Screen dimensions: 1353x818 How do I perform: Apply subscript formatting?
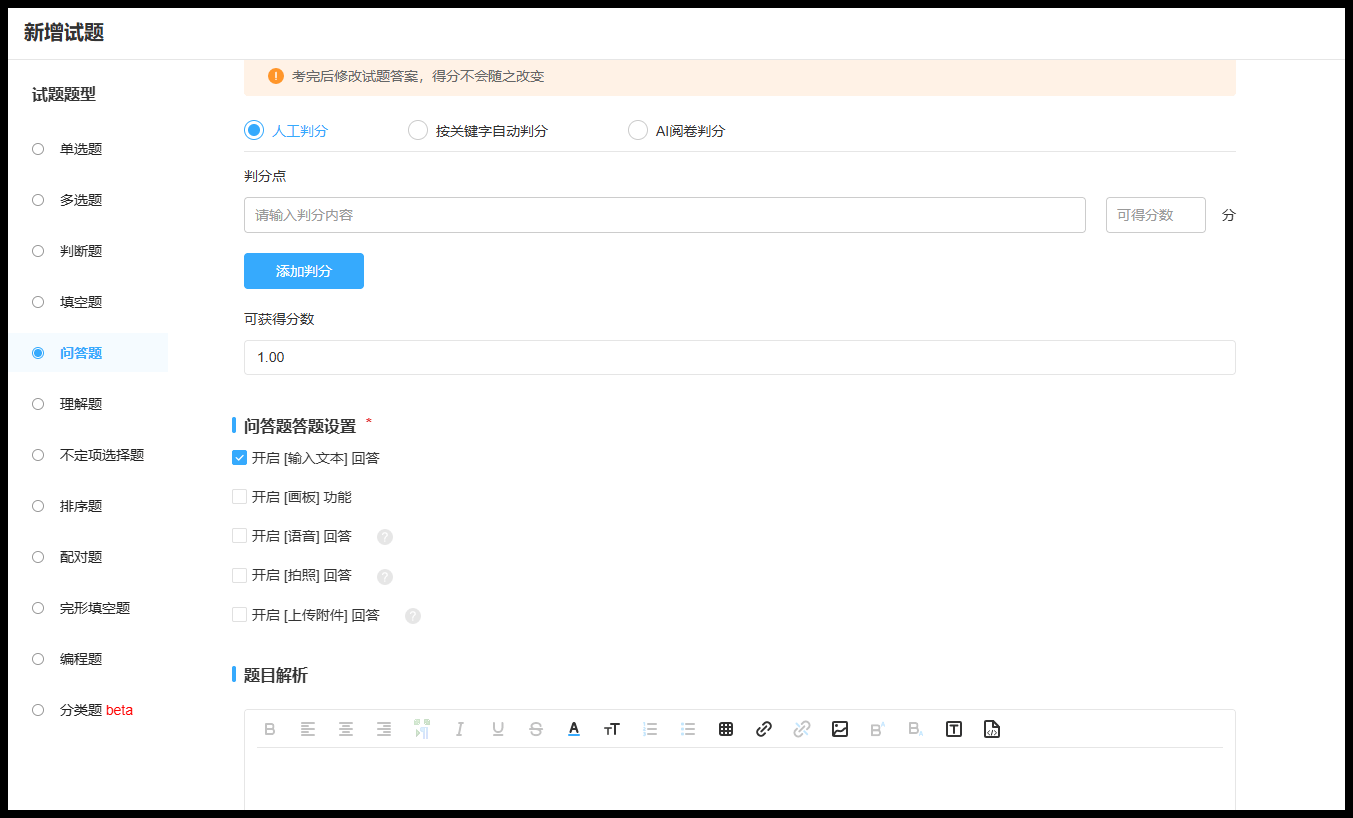pos(916,729)
